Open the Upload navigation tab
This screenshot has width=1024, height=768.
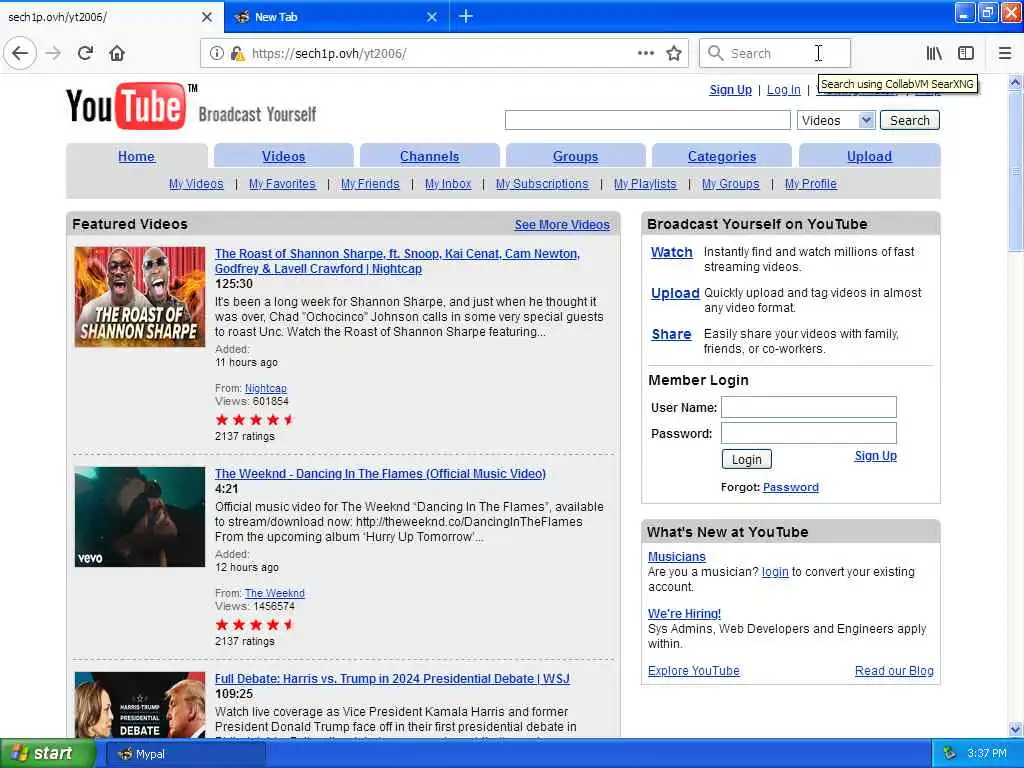click(x=869, y=156)
